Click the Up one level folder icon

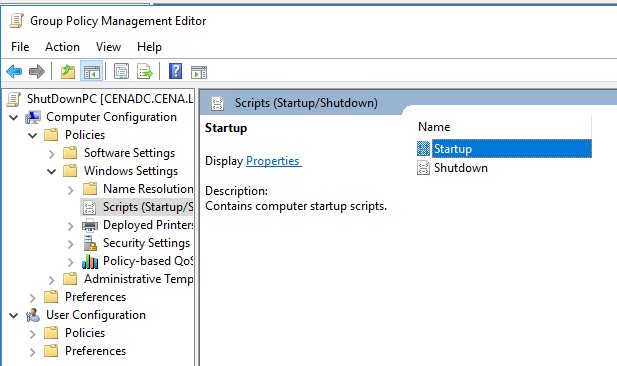[x=68, y=72]
